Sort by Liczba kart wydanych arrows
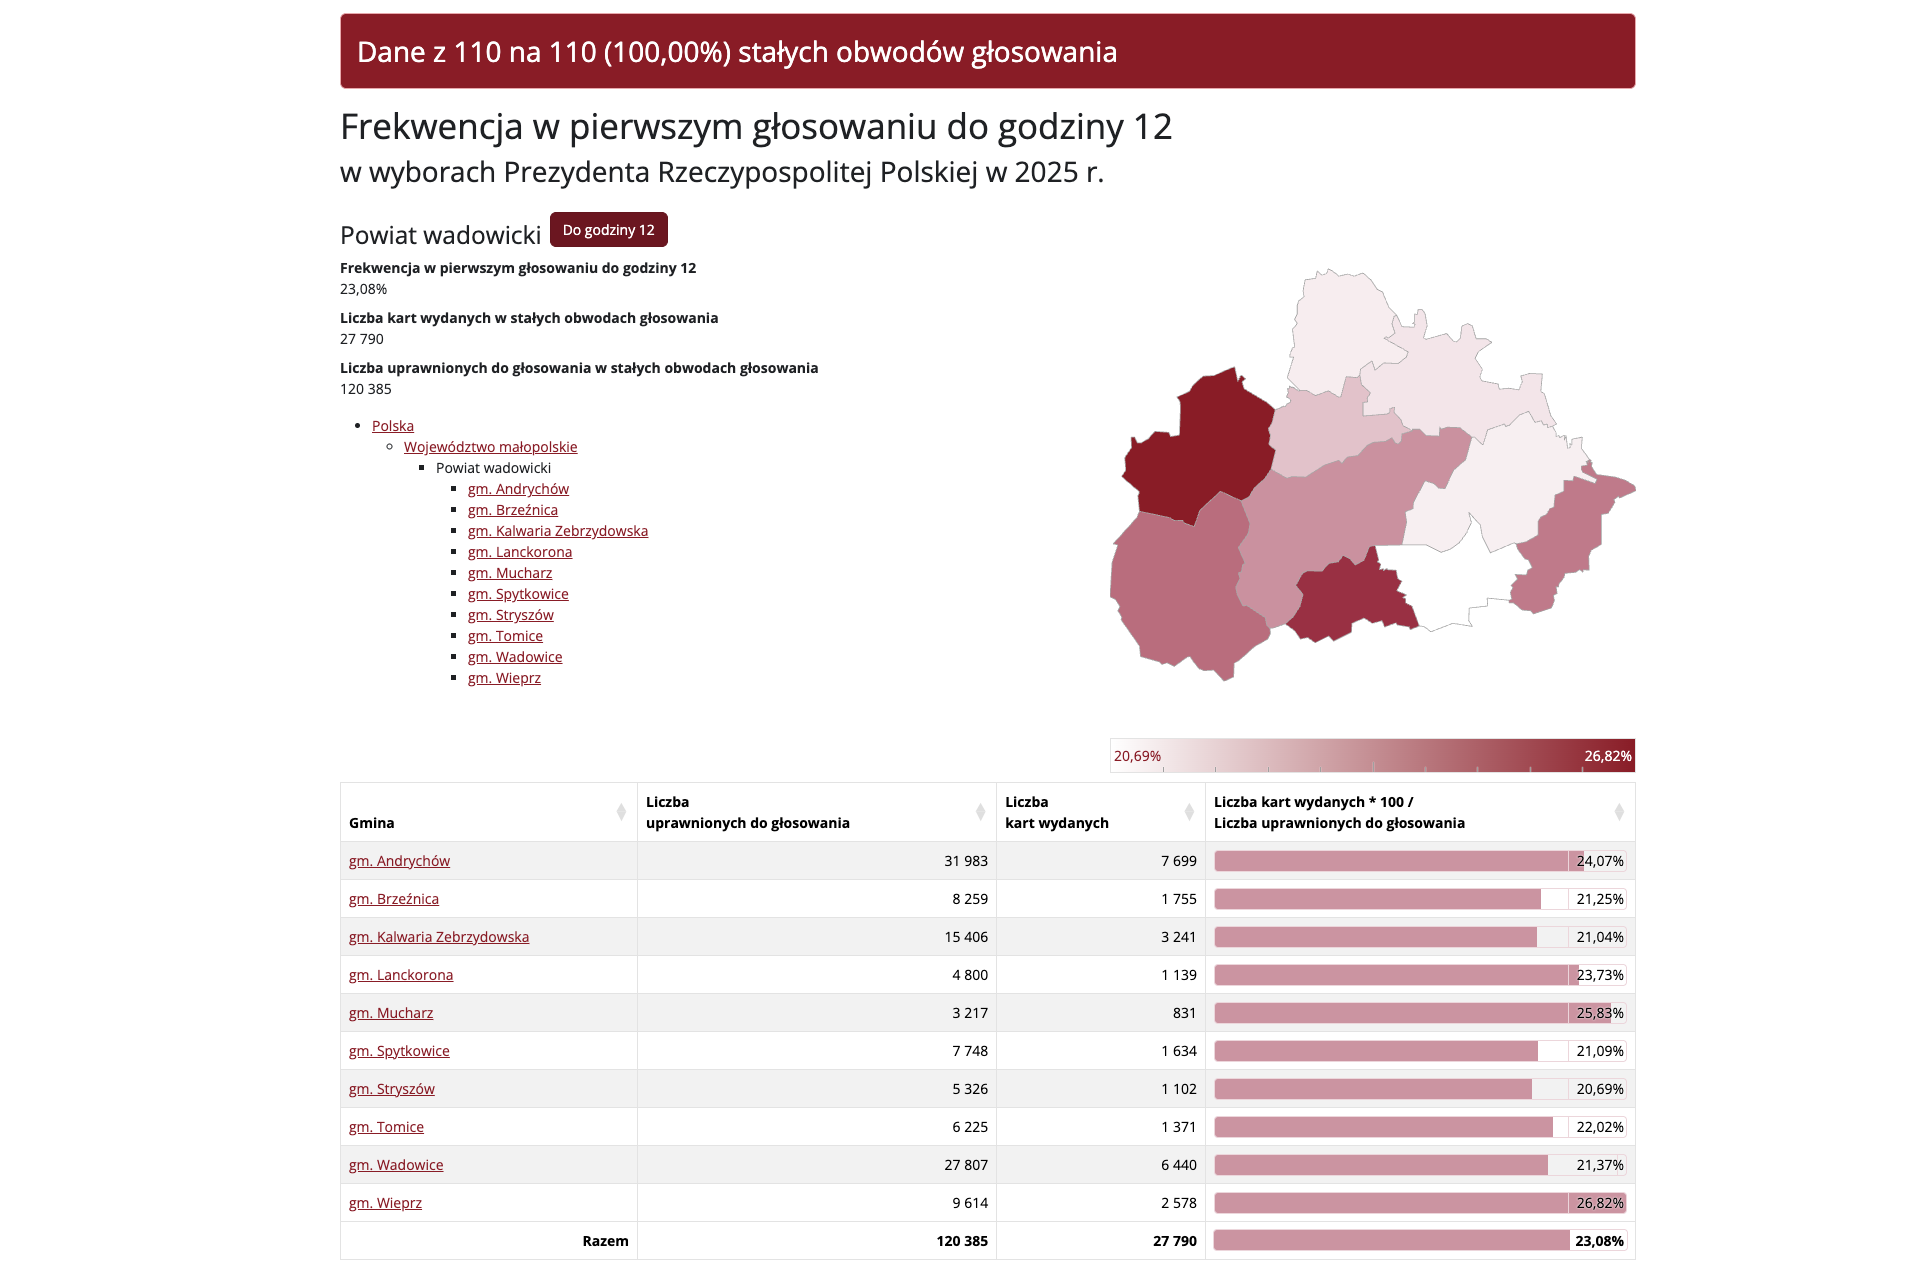 1189,812
